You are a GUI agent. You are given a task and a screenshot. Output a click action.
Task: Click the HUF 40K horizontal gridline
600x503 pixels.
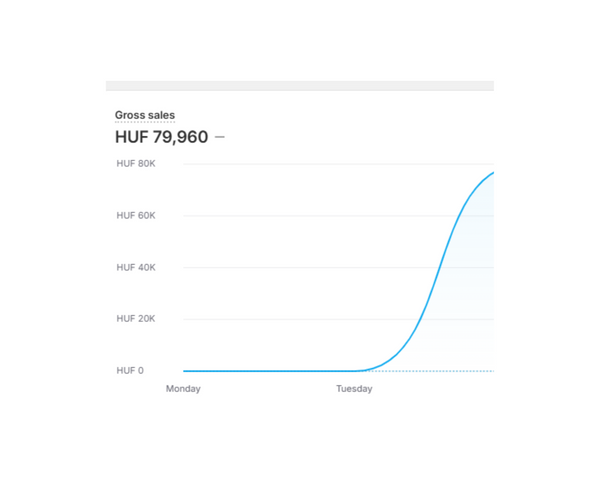(300, 268)
